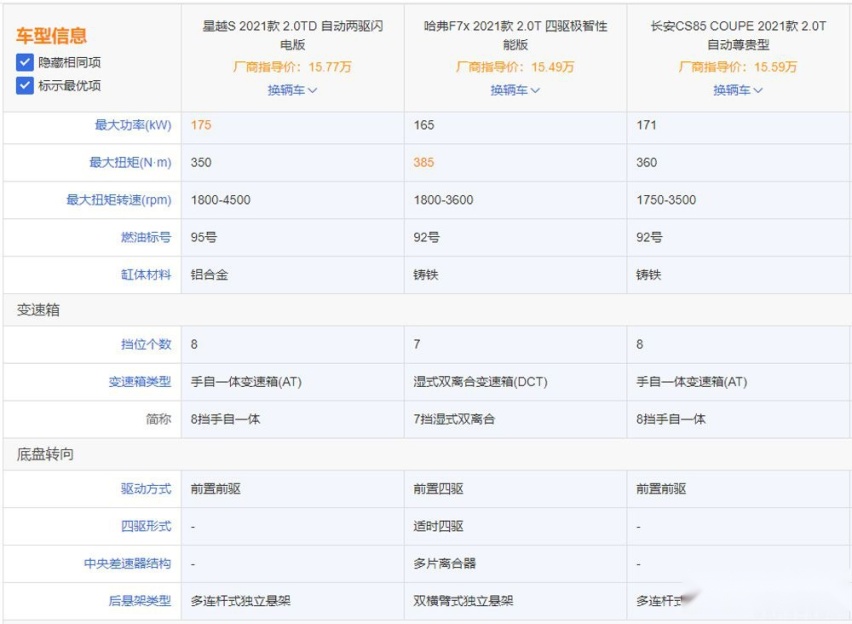This screenshot has height=624, width=852.
Task: Click the highlighted 385 torque value
Action: pyautogui.click(x=423, y=163)
